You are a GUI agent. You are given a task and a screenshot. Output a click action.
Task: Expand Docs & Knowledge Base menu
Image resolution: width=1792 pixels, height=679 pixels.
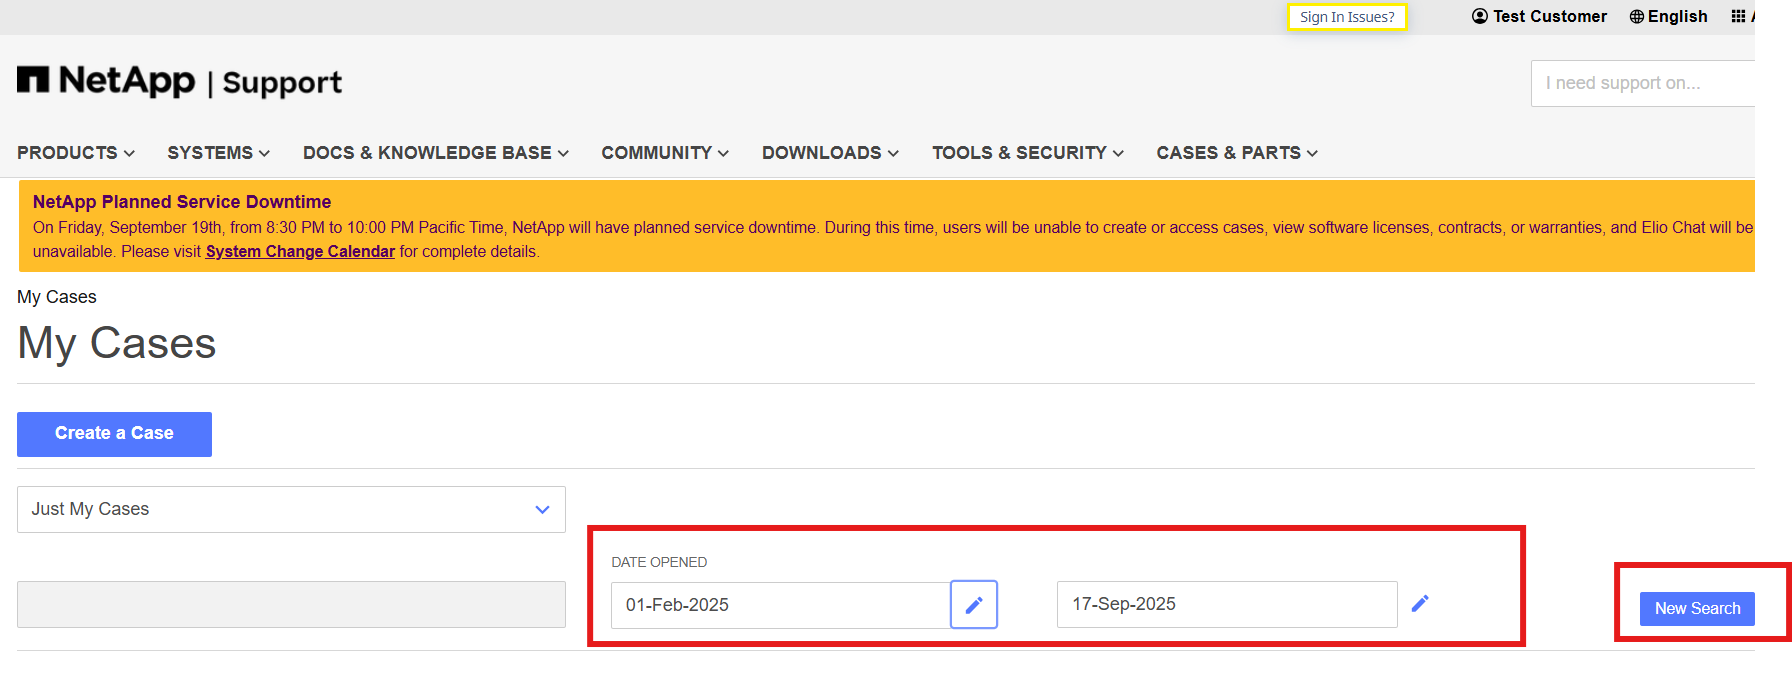click(x=435, y=153)
